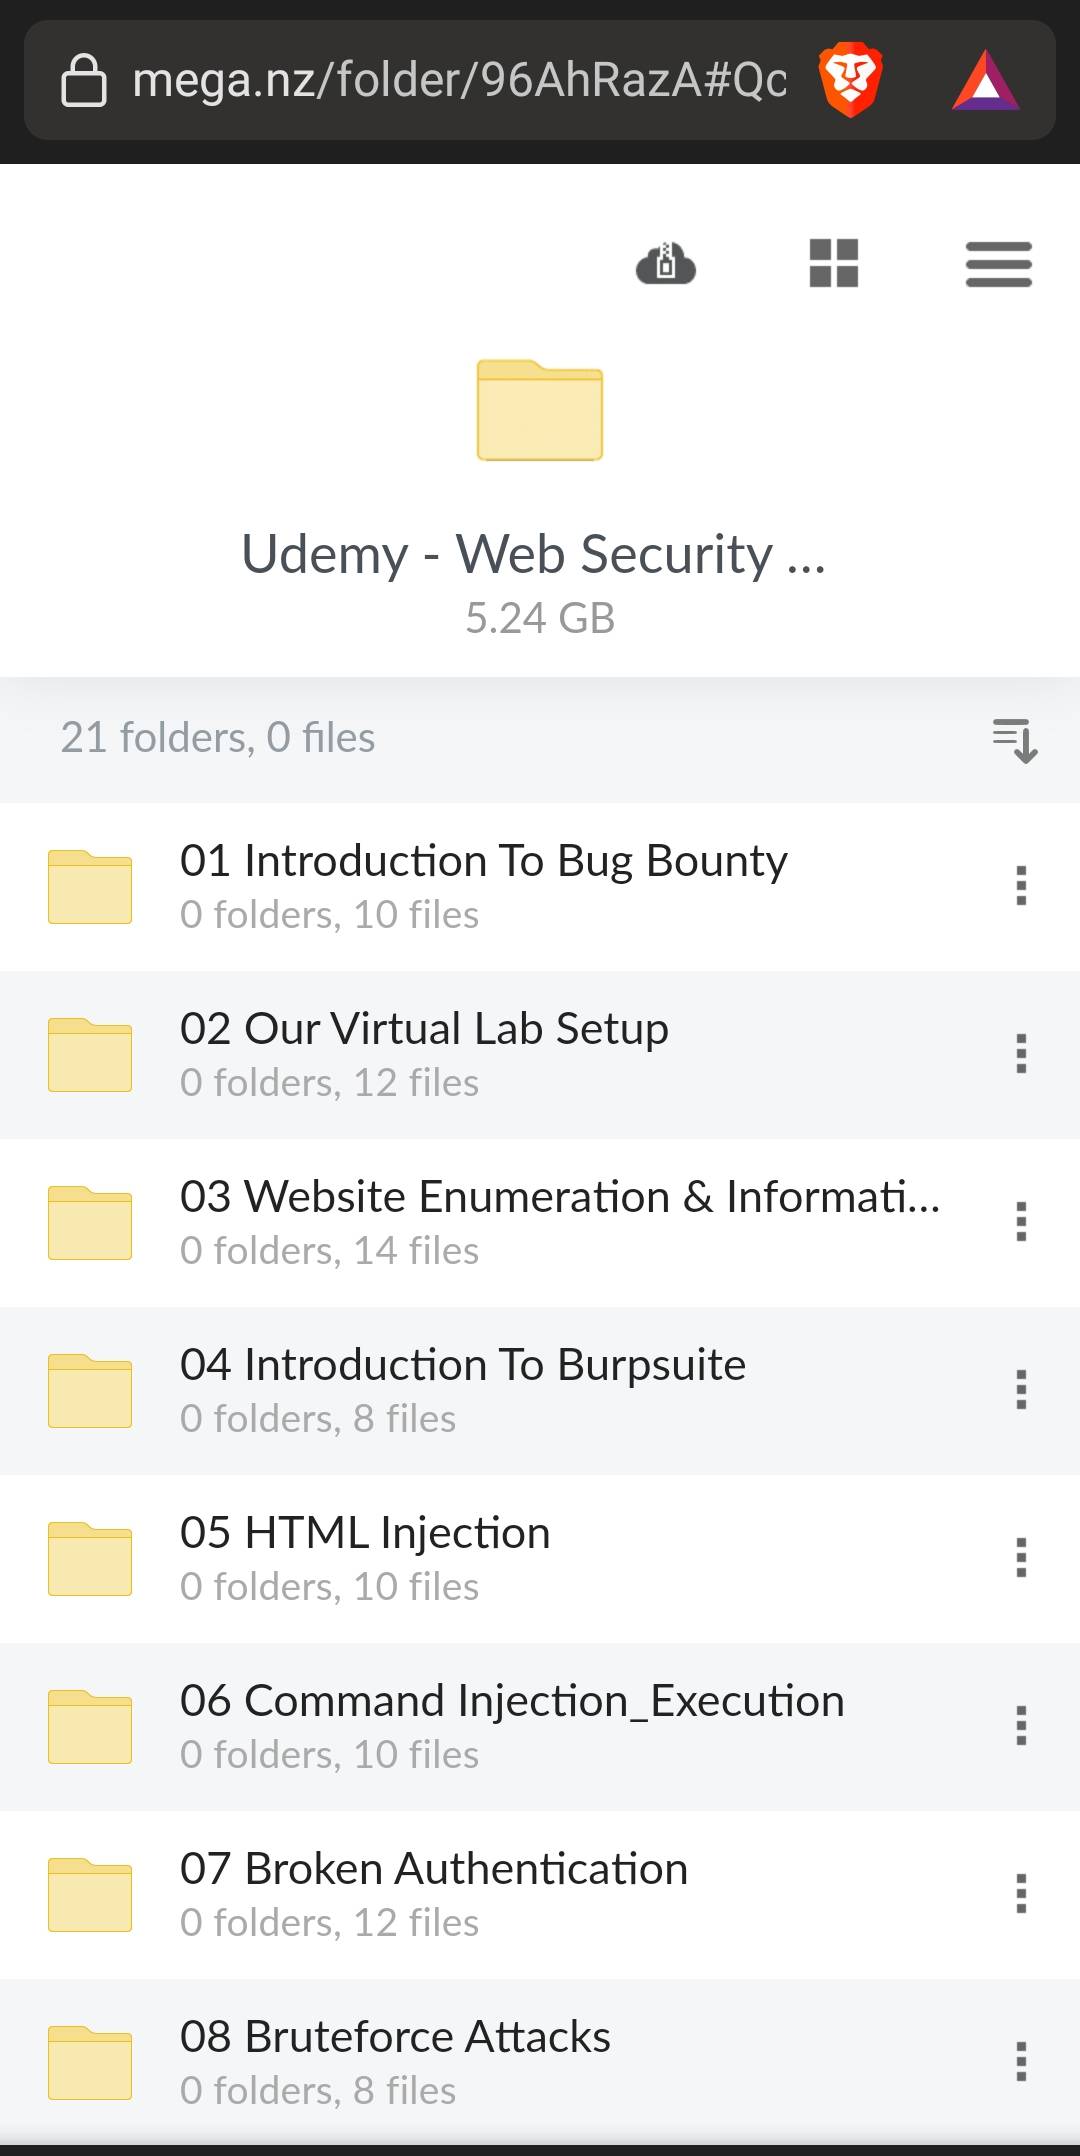The width and height of the screenshot is (1080, 2156).
Task: Tap the site security padlock icon
Action: (84, 80)
